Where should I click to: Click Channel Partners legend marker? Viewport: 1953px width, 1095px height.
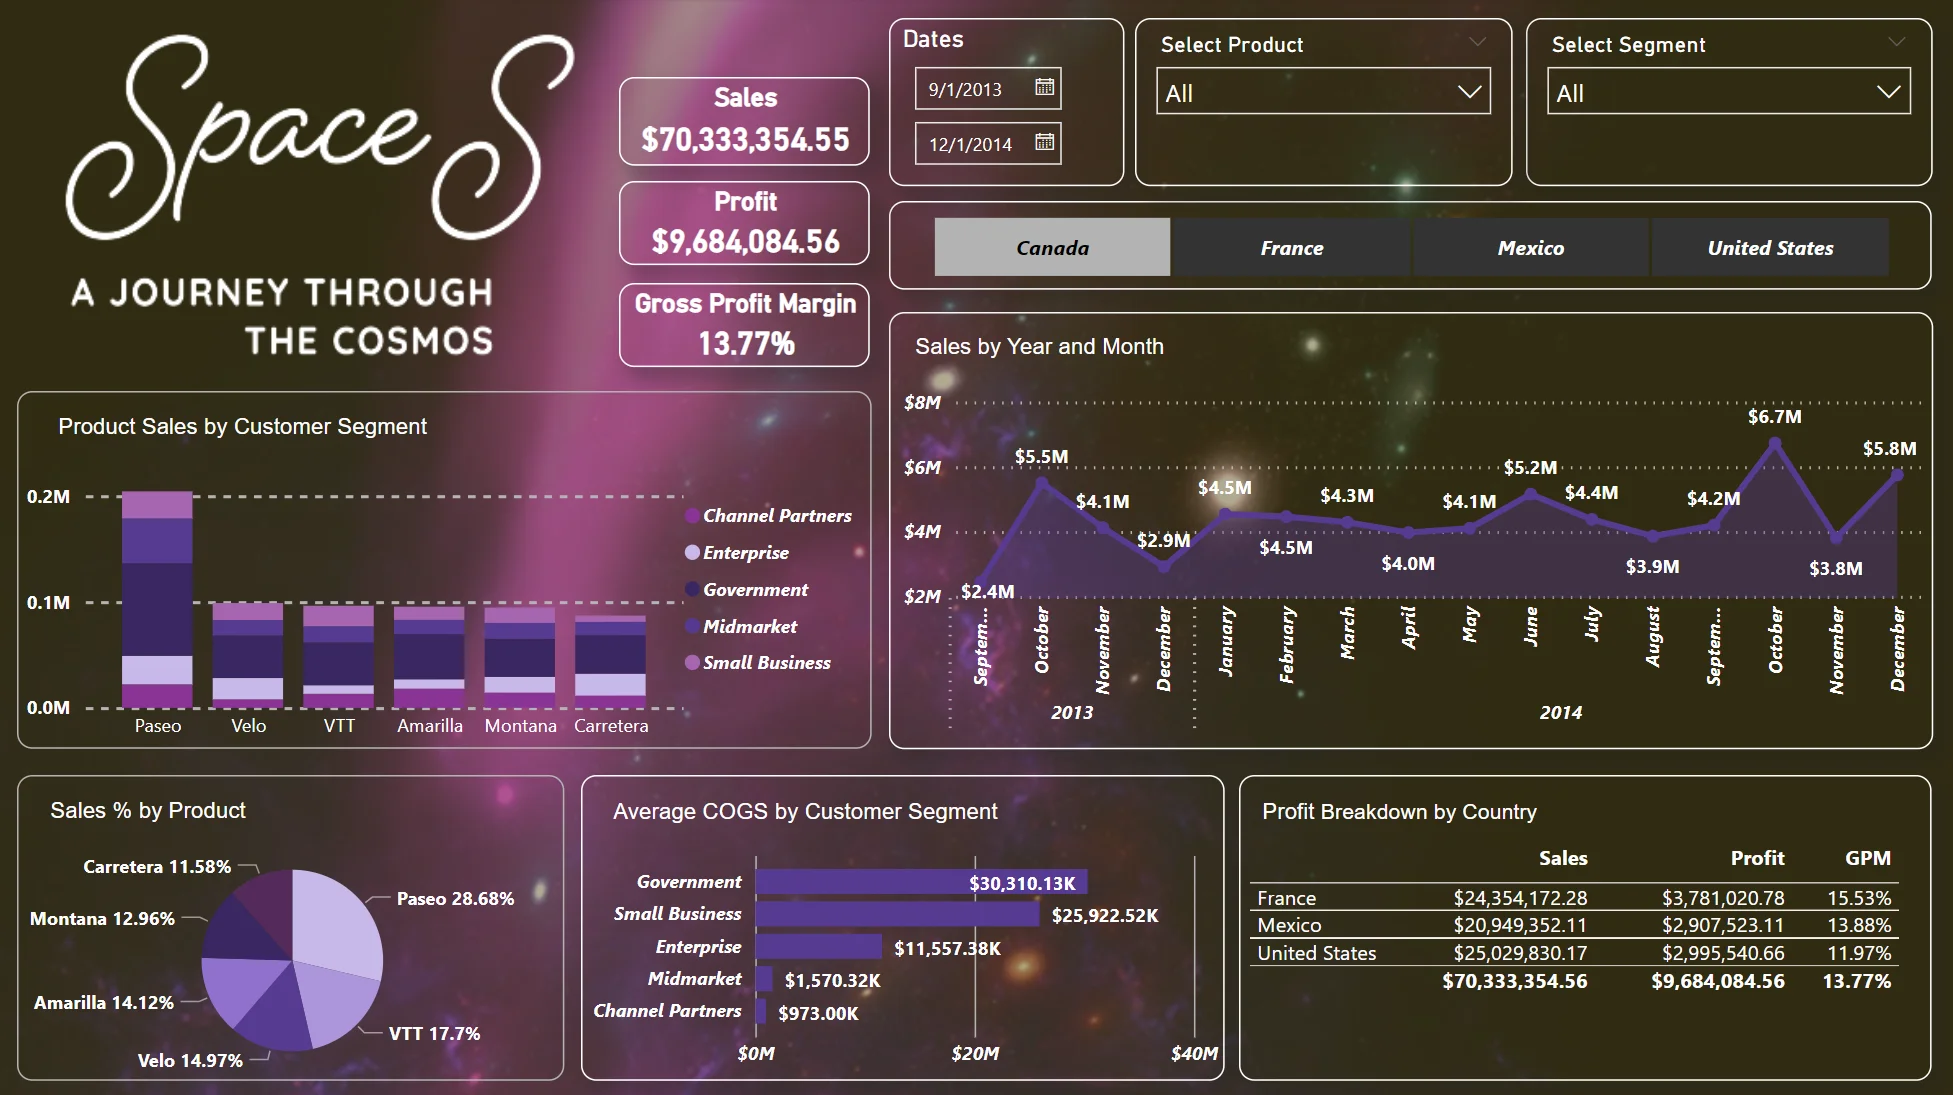(692, 516)
